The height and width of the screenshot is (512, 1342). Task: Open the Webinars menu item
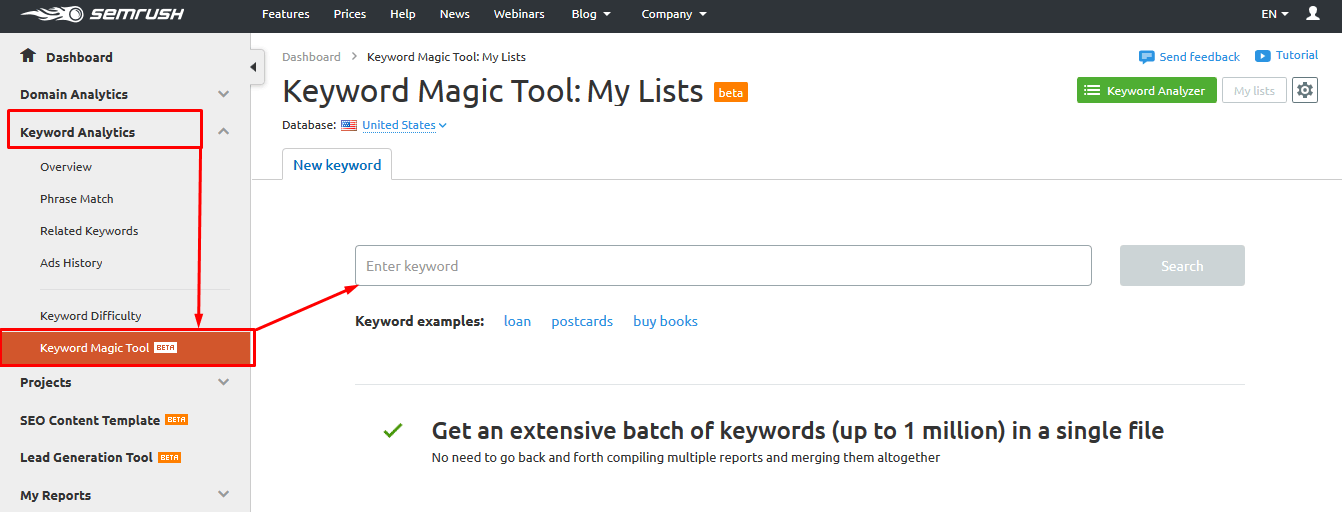point(520,14)
